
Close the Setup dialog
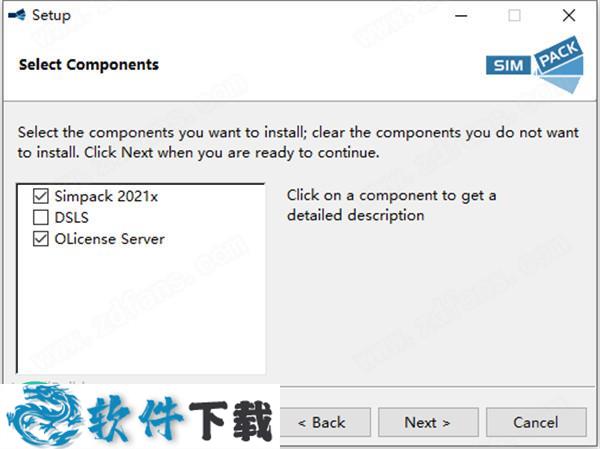[x=568, y=15]
